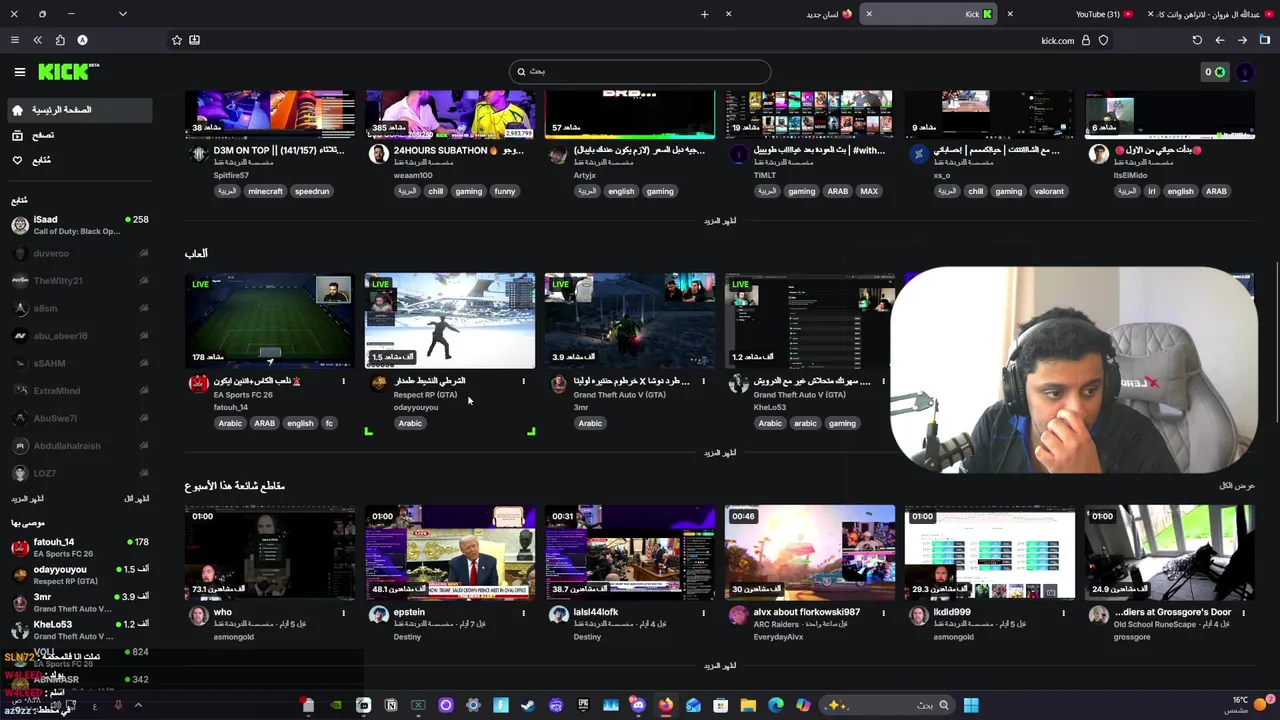Open Discord from the taskbar
This screenshot has height=720, width=1280.
[638, 705]
